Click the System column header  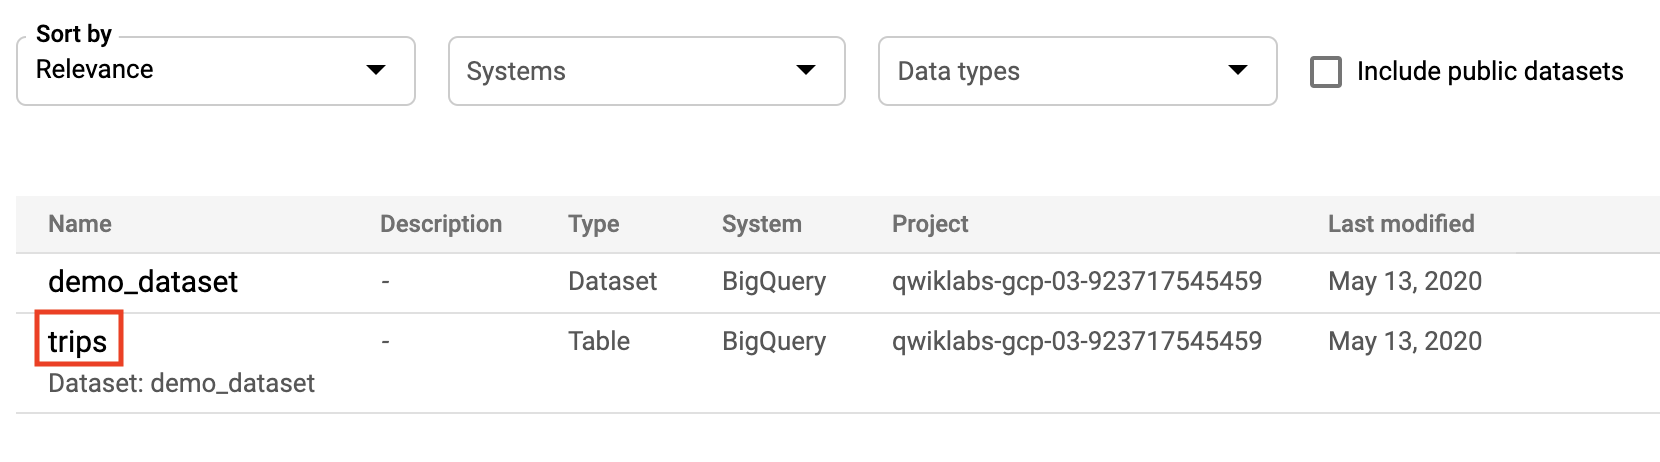[x=762, y=224]
